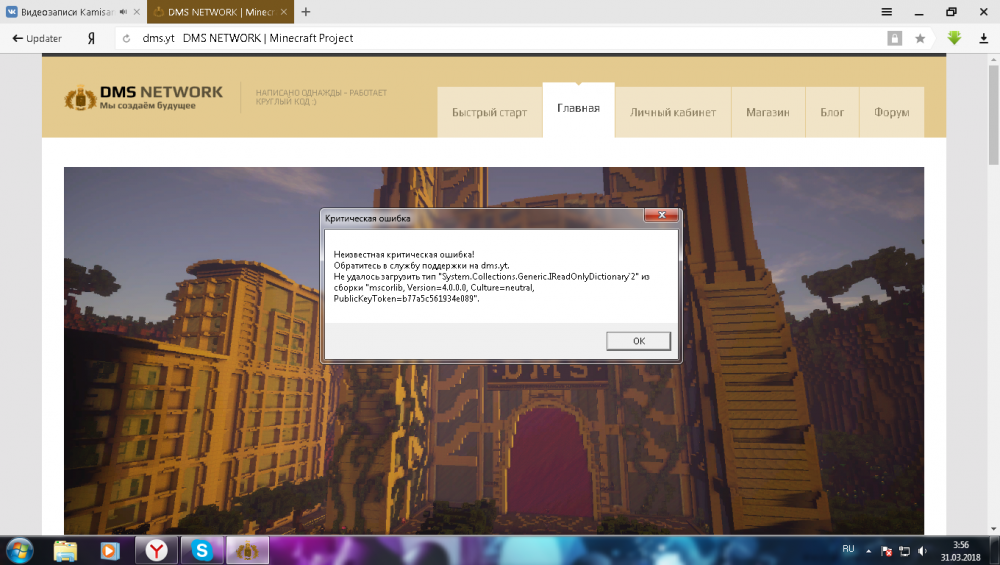
Task: Open the Личный кабинет tab
Action: coord(673,112)
